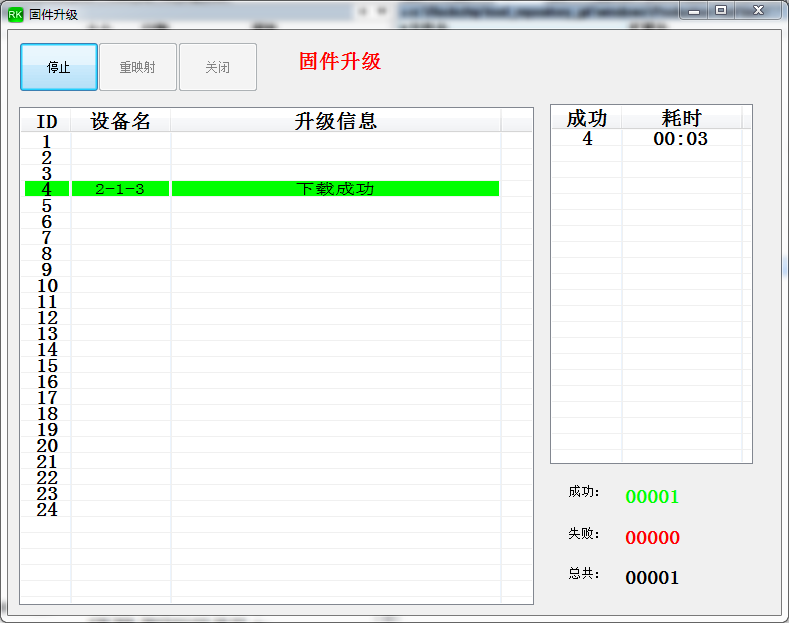Viewport: 789px width, 623px height.
Task: Click the green success counter 00001
Action: (x=652, y=497)
